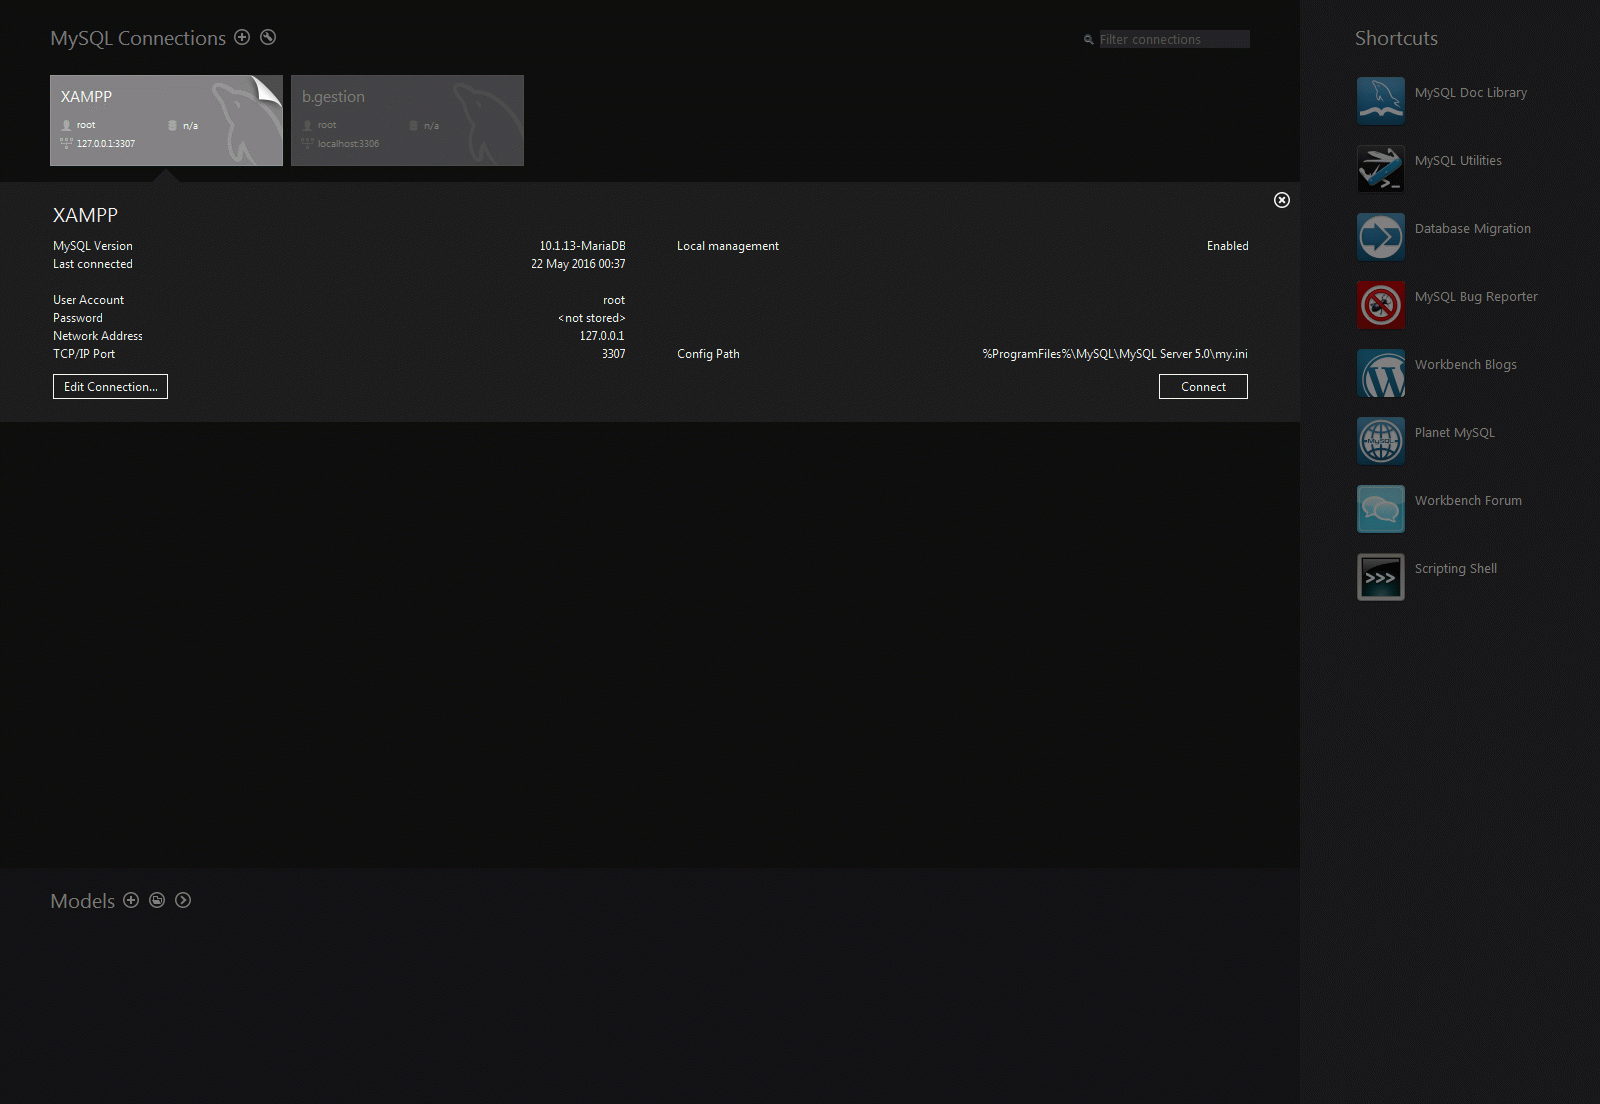Add a new MySQL connection
1600x1104 pixels.
coord(242,37)
